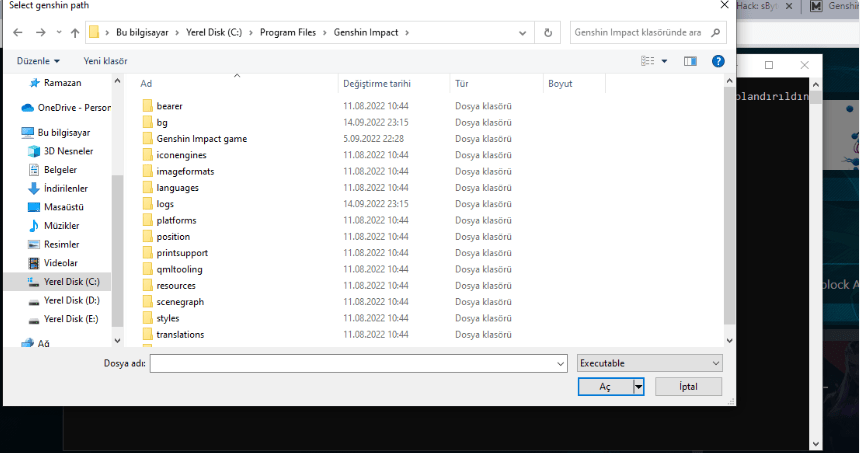Select the bearer folder icon

(x=148, y=105)
